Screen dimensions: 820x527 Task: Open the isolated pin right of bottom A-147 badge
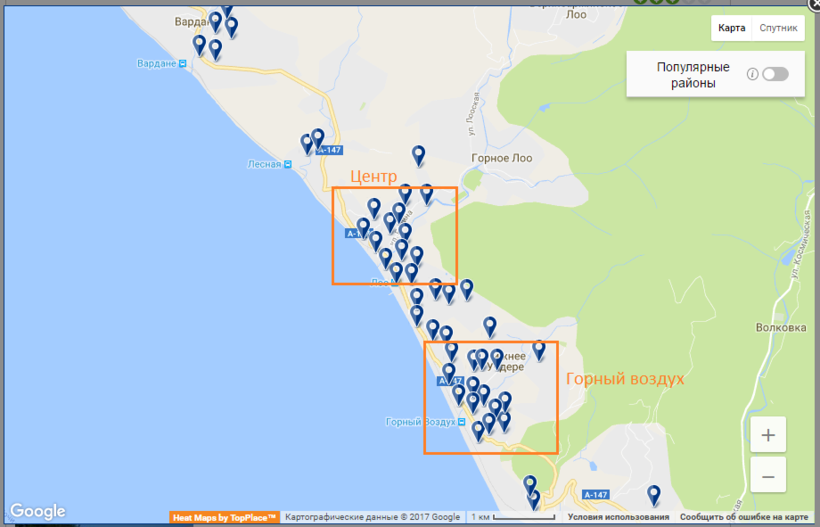654,496
